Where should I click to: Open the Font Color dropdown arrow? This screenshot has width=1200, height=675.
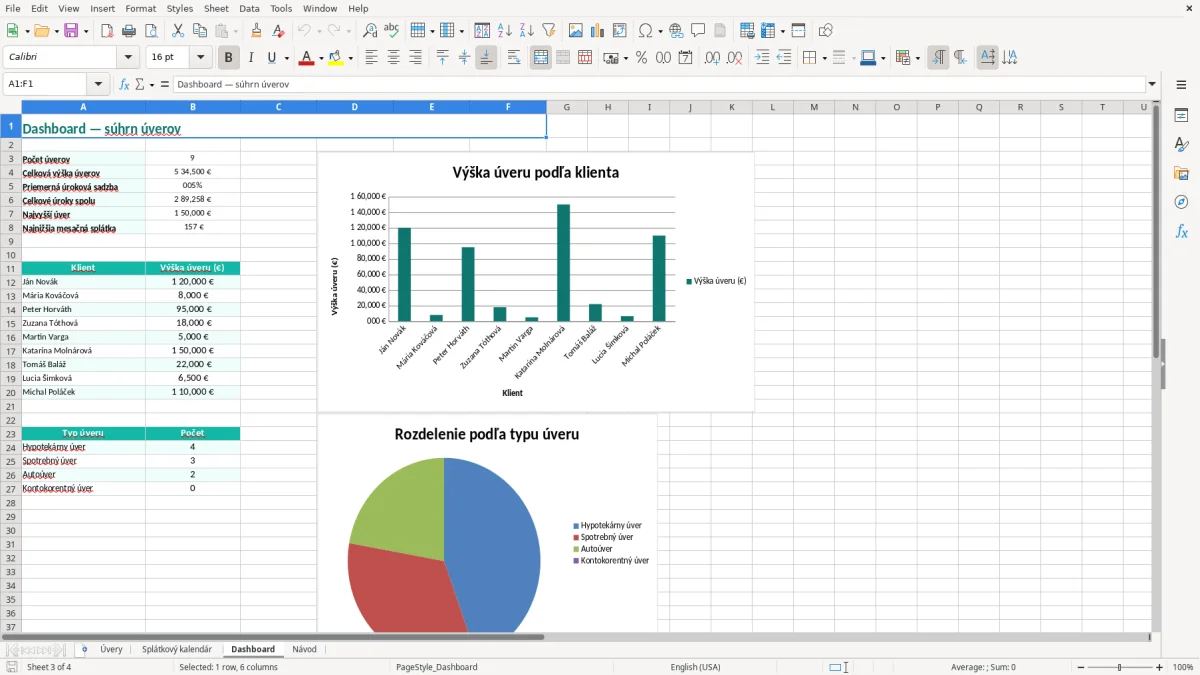(x=320, y=58)
